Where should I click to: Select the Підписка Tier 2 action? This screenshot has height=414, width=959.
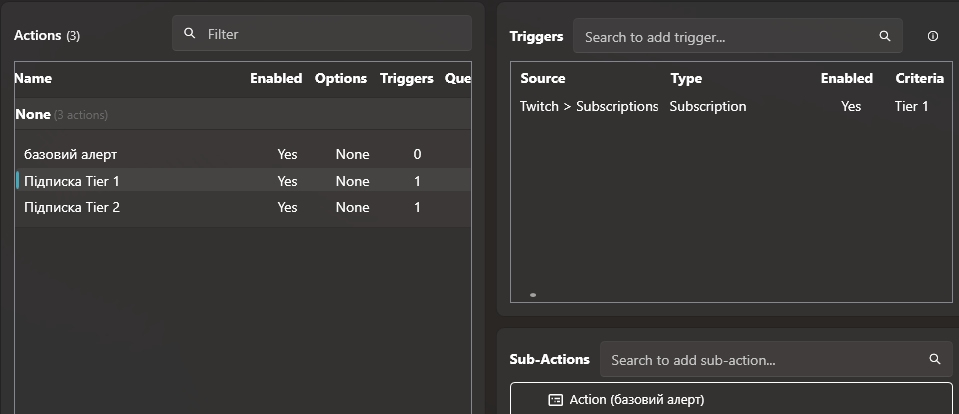coord(72,207)
